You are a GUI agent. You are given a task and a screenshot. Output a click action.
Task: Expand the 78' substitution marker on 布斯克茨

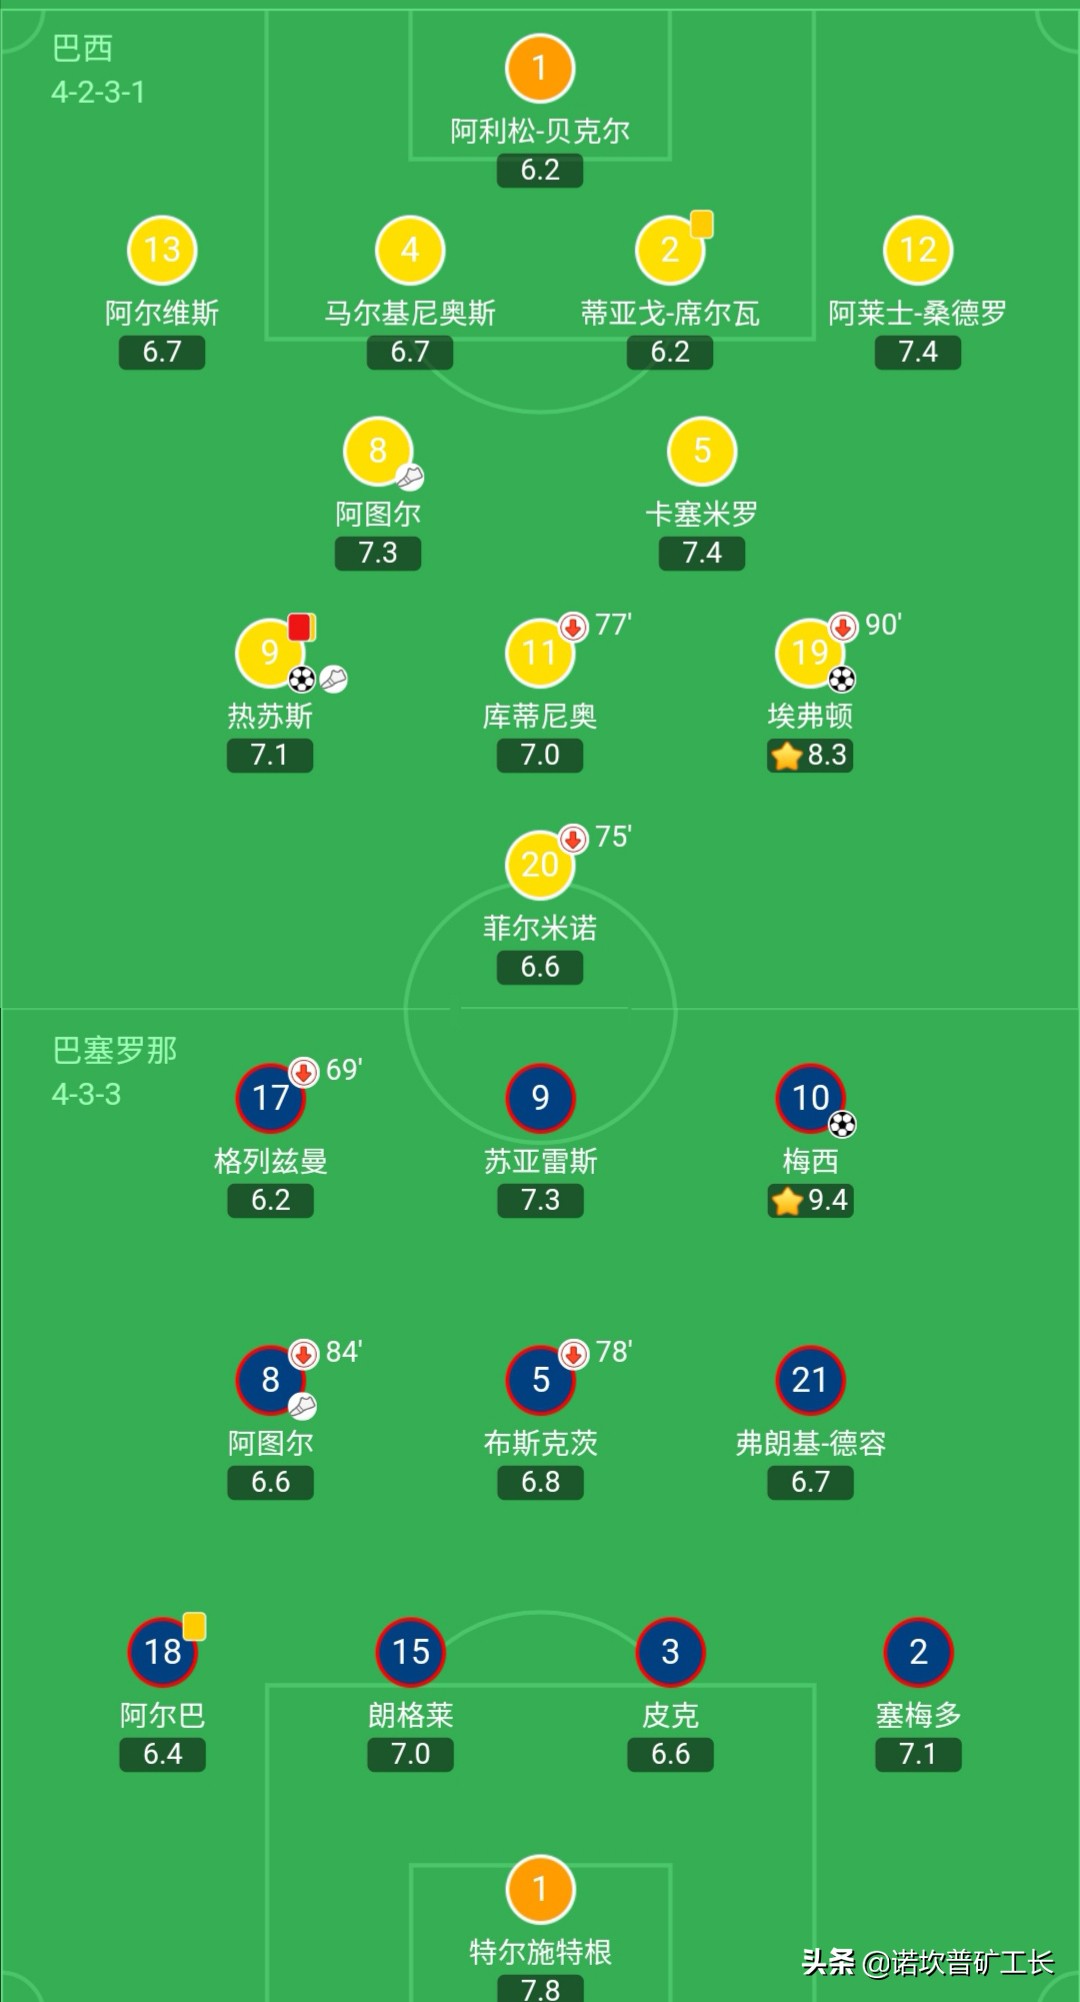click(572, 1352)
